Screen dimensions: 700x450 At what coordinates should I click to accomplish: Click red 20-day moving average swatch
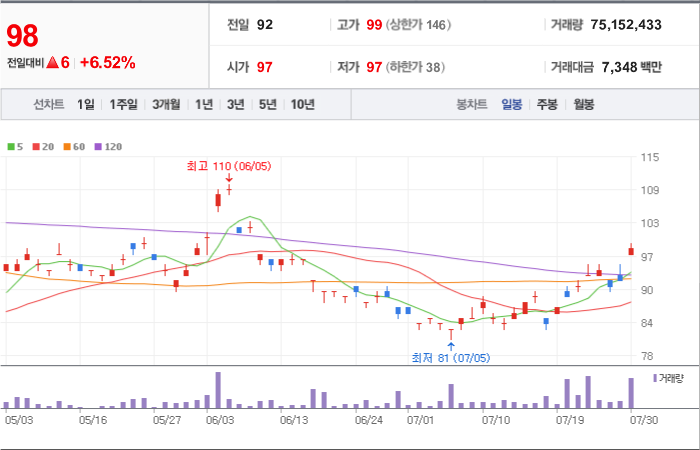tap(36, 146)
